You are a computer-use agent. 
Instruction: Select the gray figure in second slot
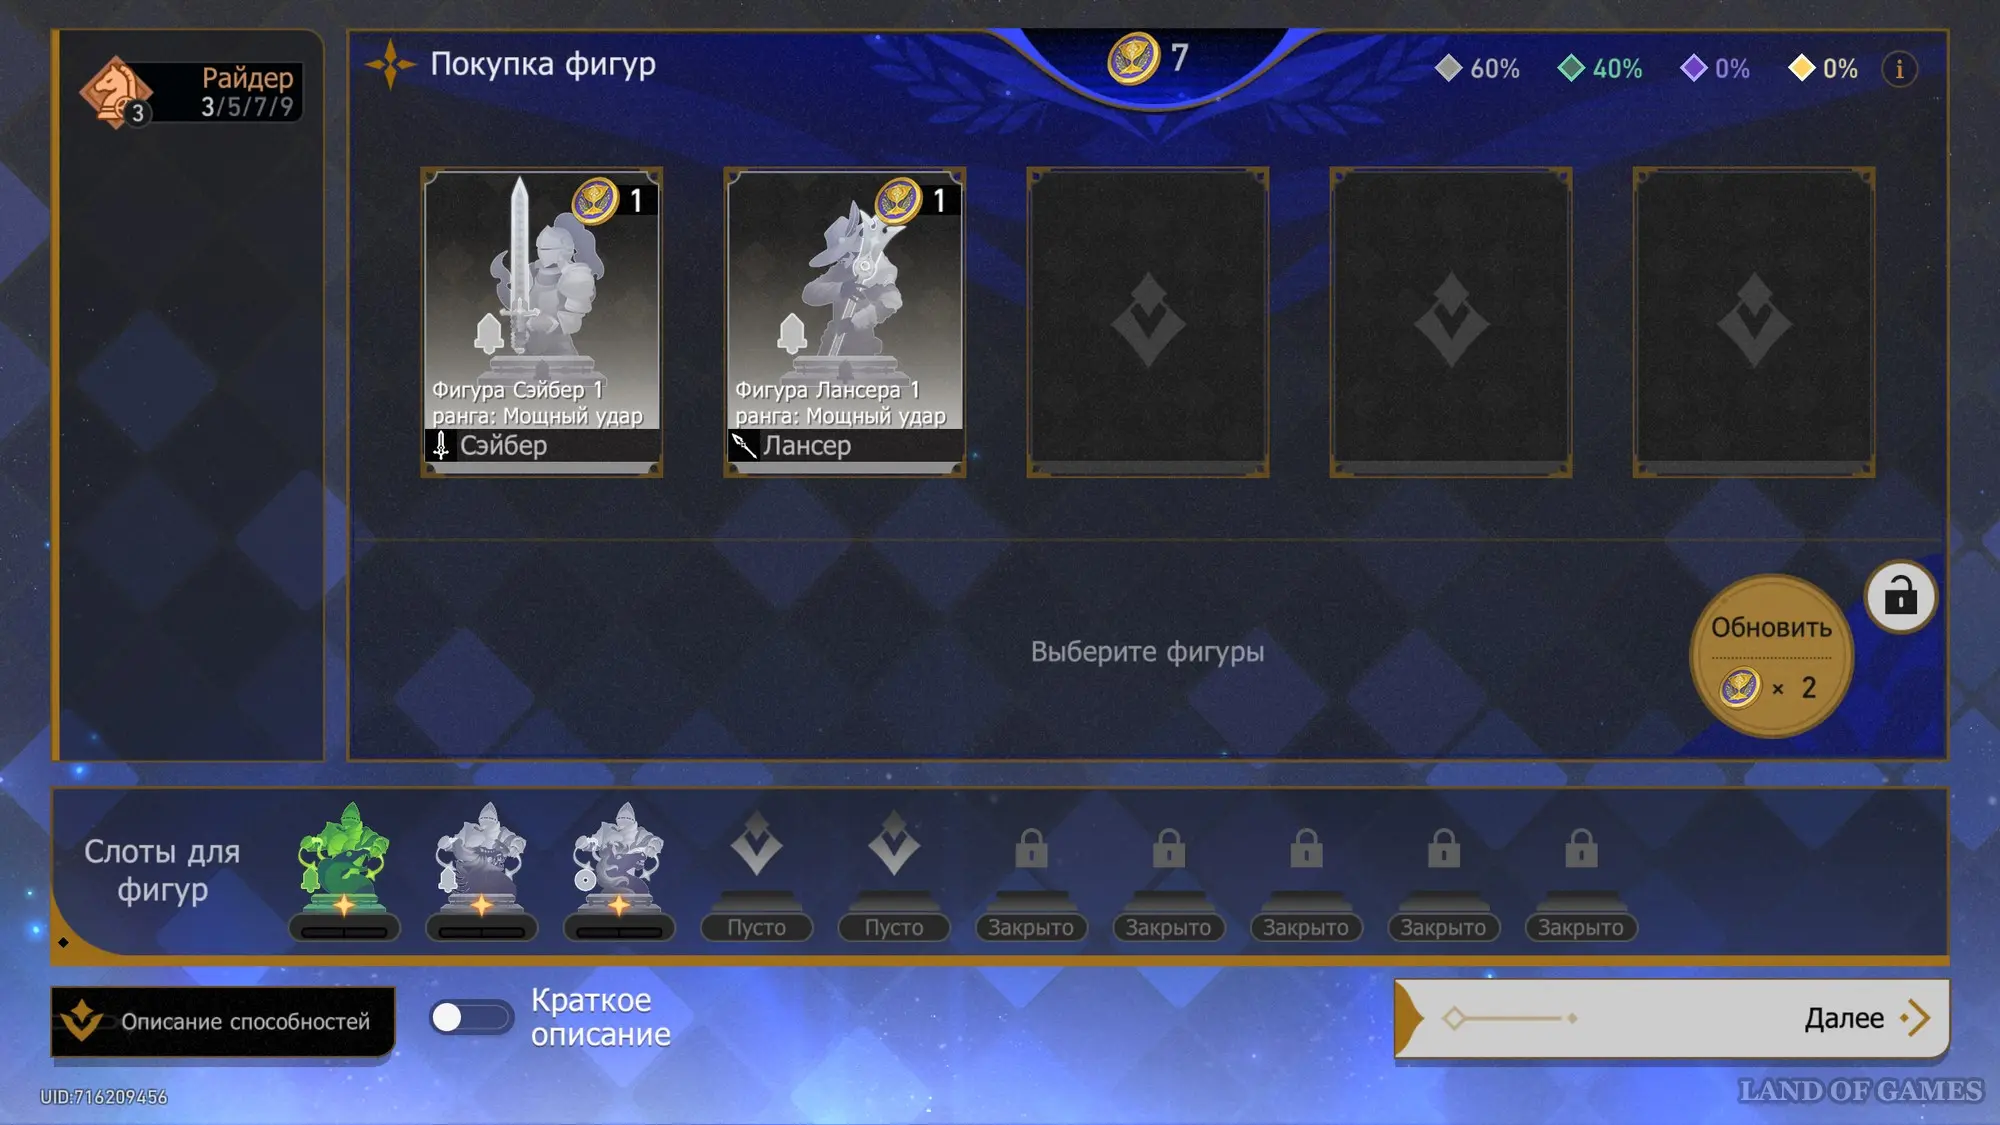[482, 870]
